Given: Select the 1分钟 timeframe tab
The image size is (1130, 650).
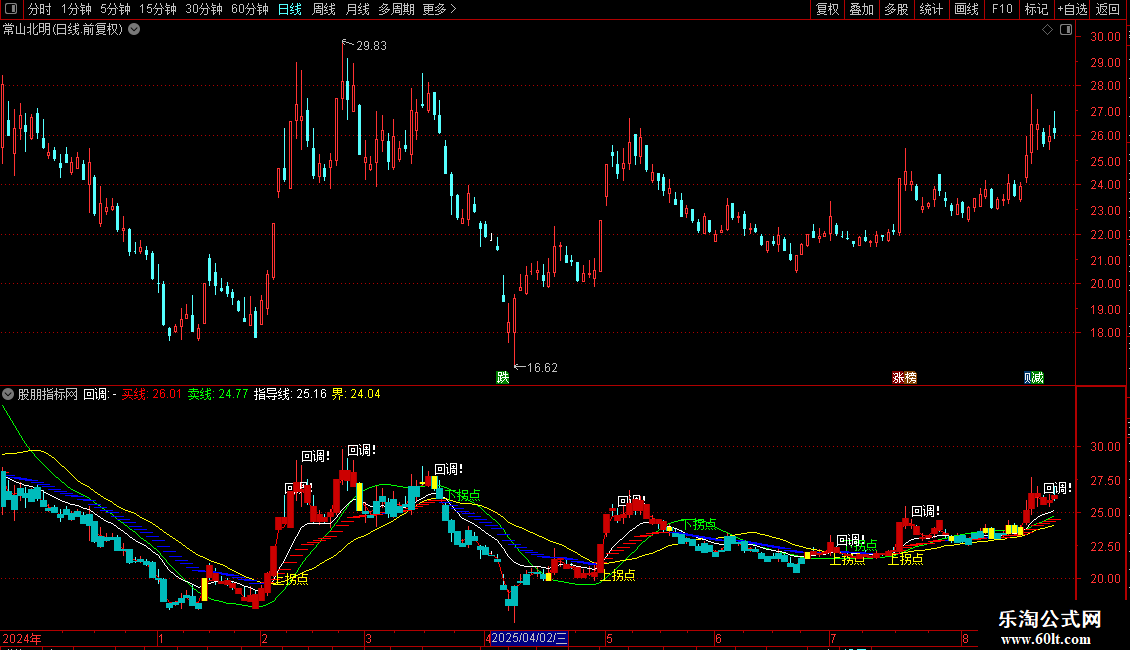Looking at the screenshot, I should [x=76, y=9].
